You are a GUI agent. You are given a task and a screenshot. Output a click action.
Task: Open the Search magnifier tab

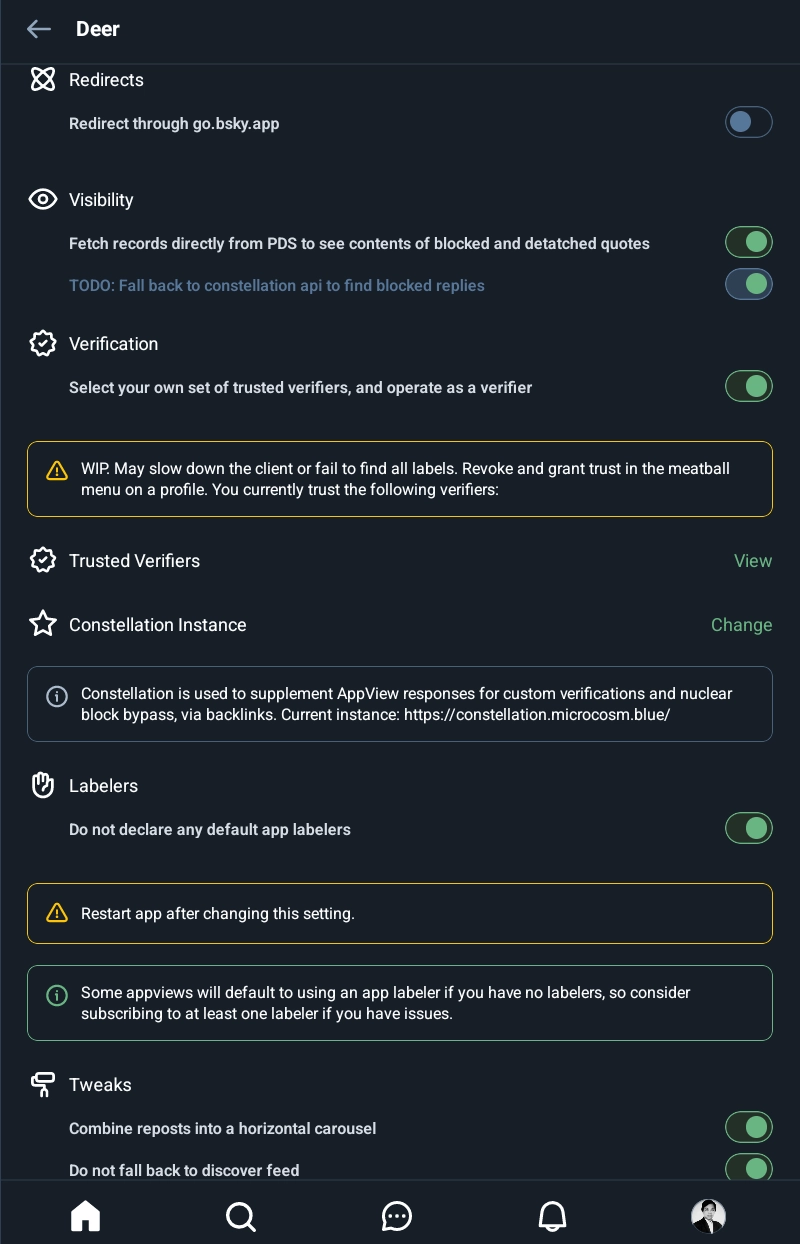241,1216
